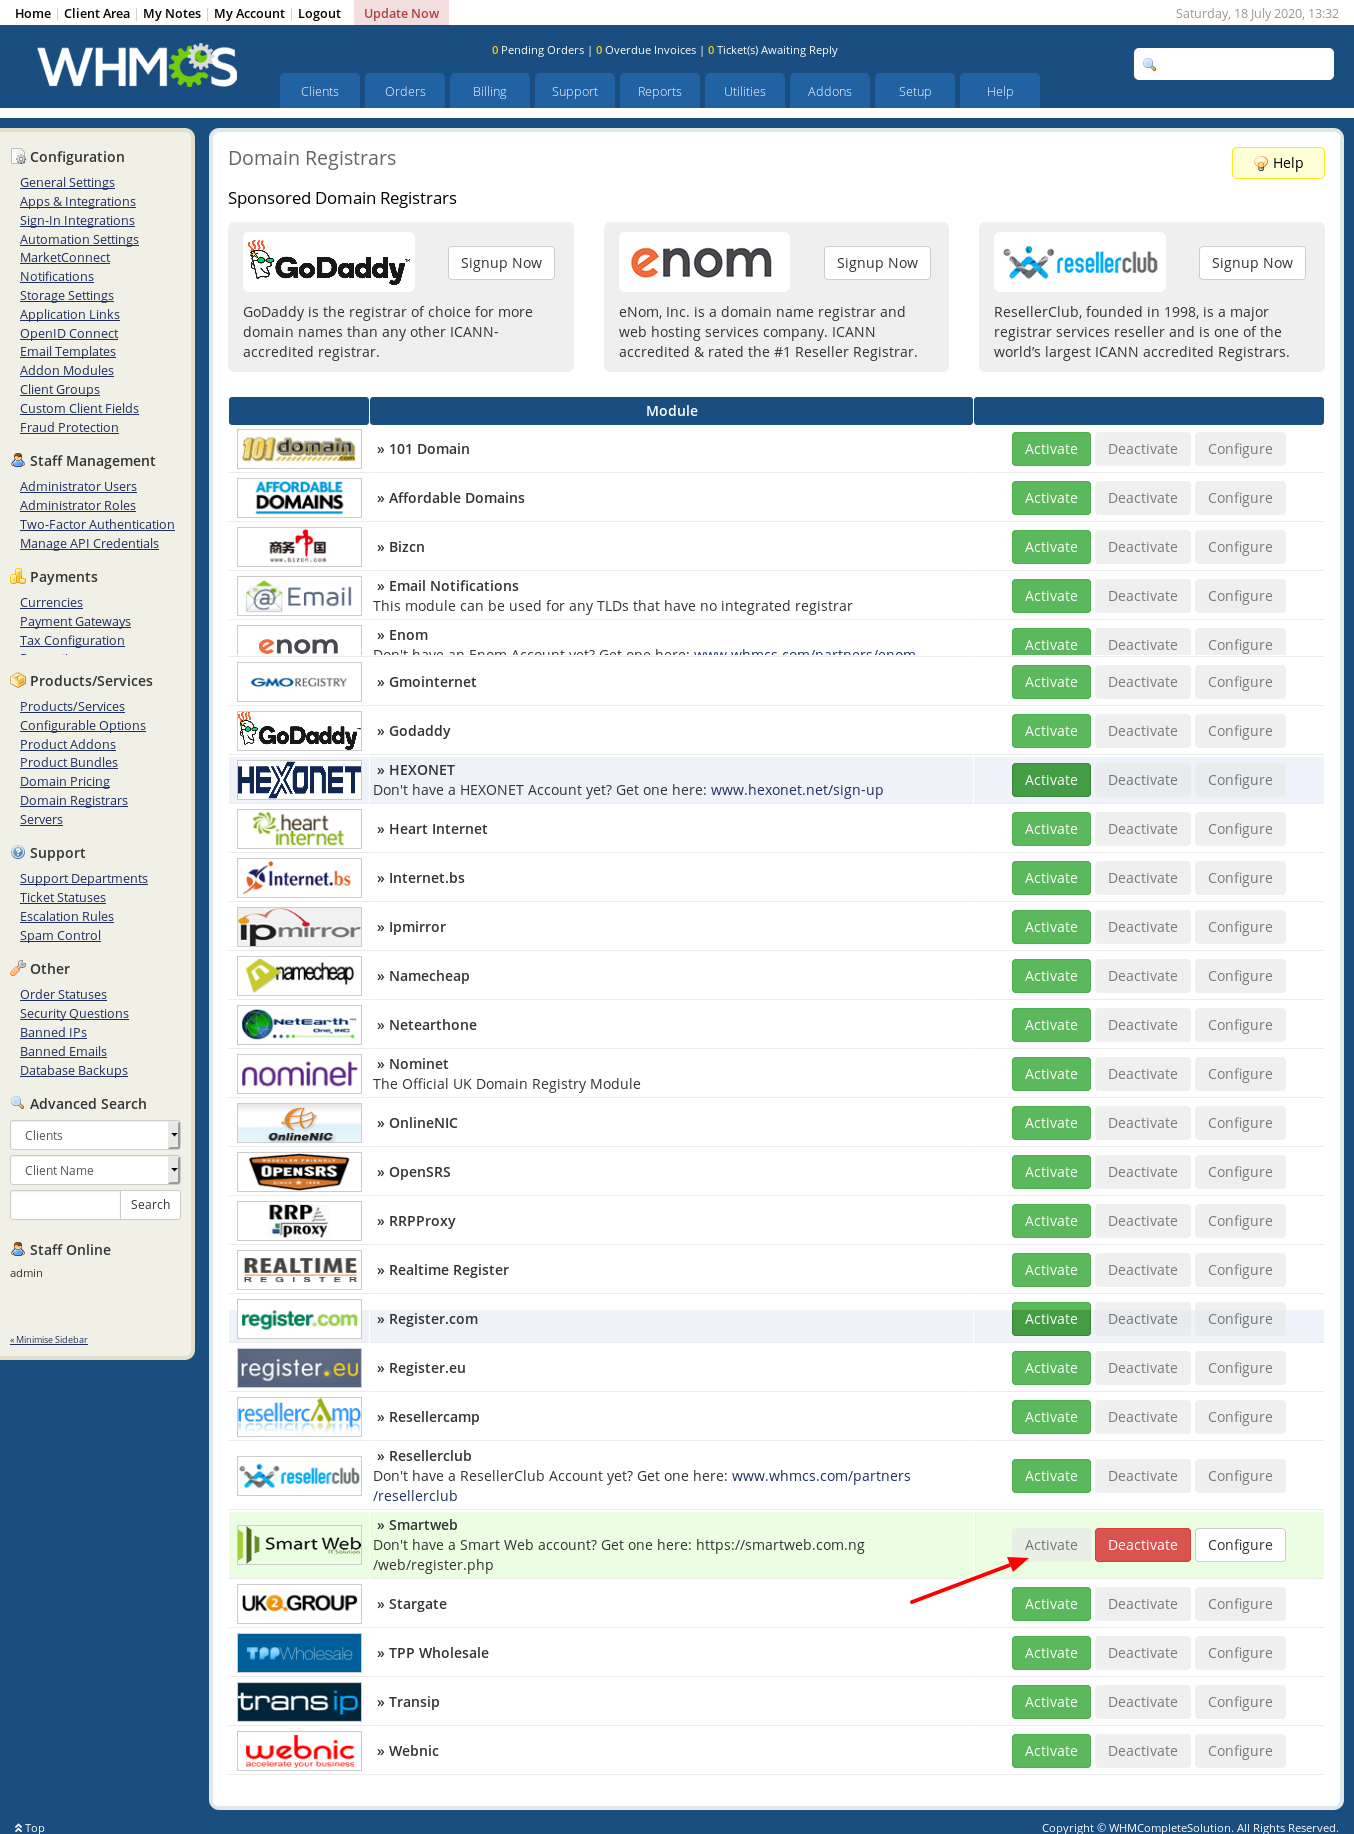Activate the Namecheap registrar
The width and height of the screenshot is (1354, 1834).
click(1051, 976)
